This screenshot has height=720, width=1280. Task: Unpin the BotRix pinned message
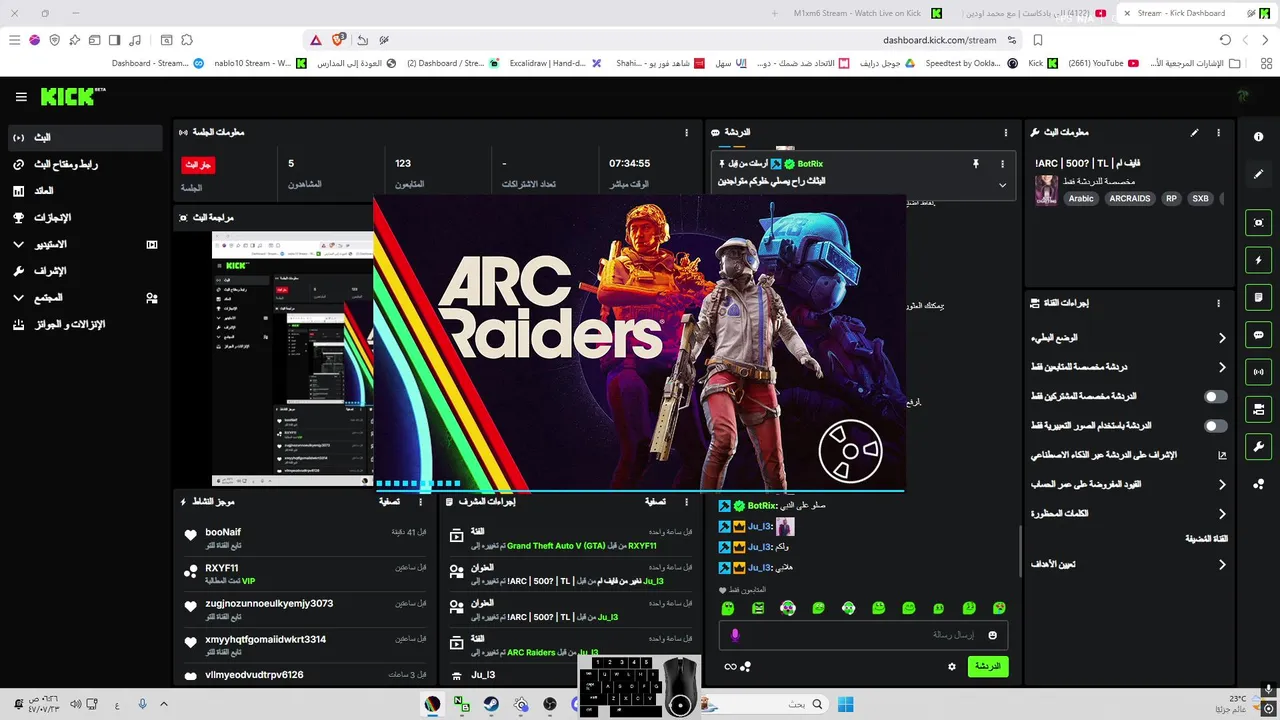(x=976, y=163)
